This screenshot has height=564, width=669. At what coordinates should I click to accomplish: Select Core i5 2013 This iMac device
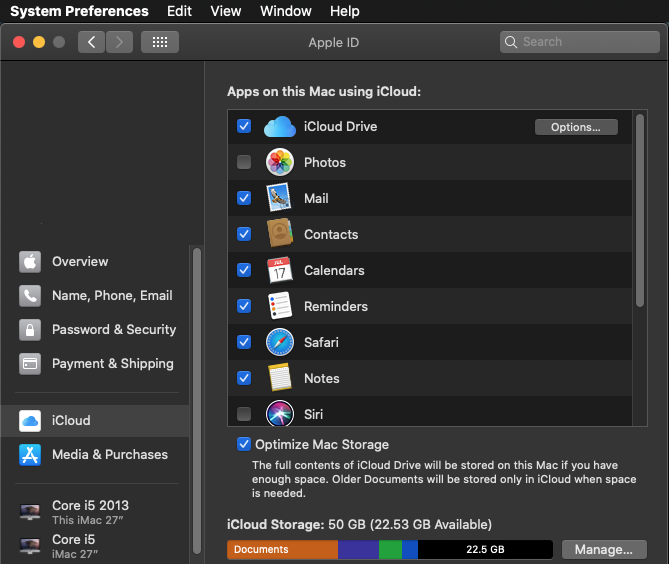(95, 512)
